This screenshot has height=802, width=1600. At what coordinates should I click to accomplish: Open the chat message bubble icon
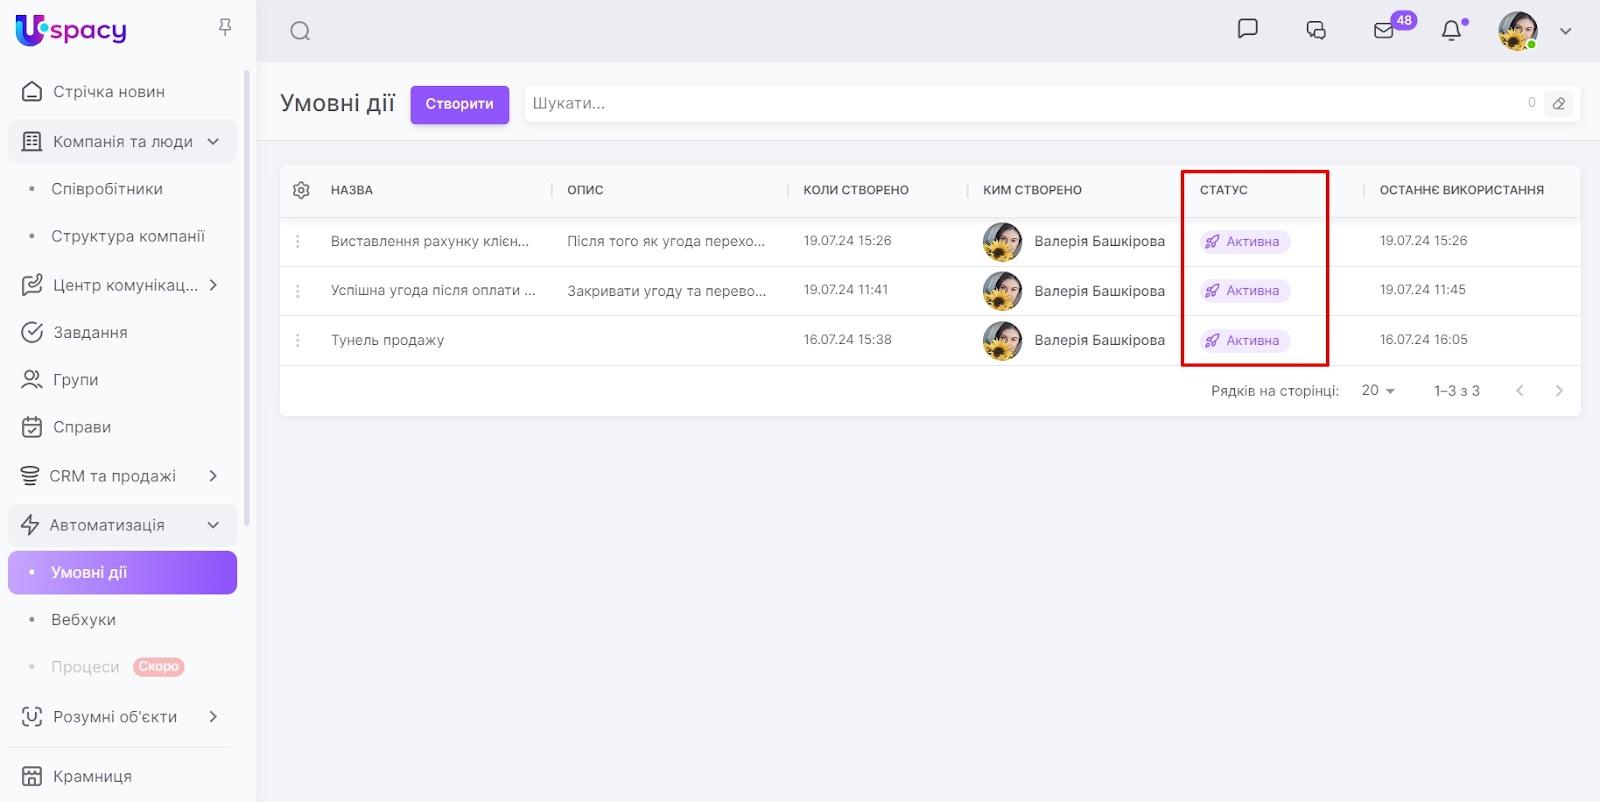pos(1247,29)
